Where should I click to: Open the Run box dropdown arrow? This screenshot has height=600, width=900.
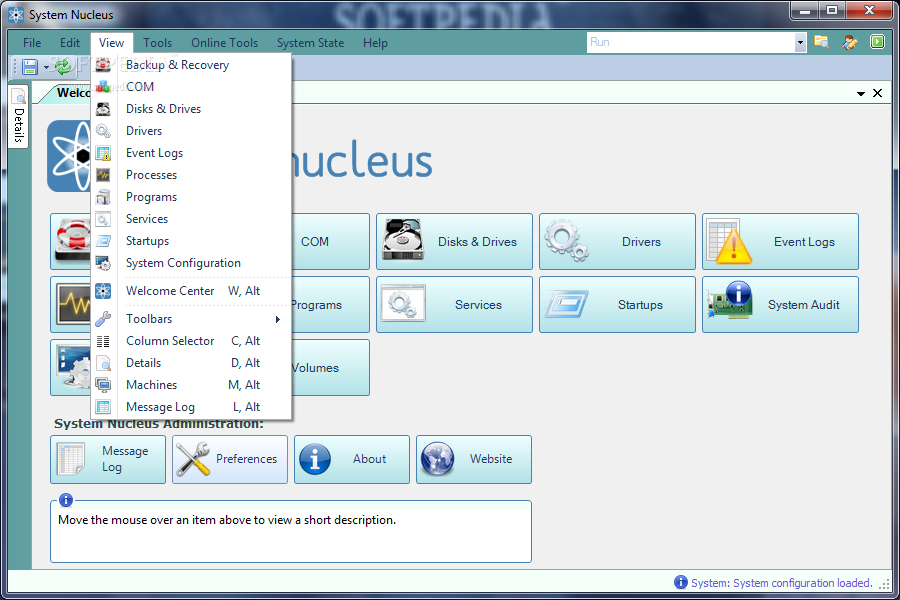click(800, 42)
